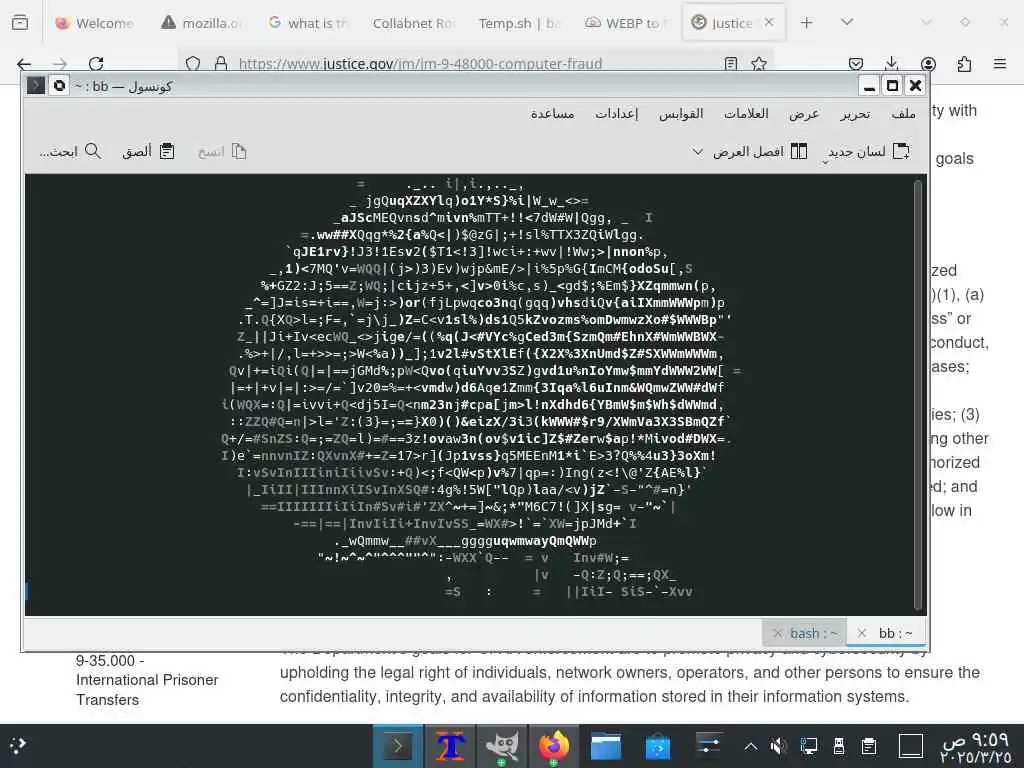The image size is (1024, 768).
Task: Open GIMP from the taskbar
Action: [502, 746]
